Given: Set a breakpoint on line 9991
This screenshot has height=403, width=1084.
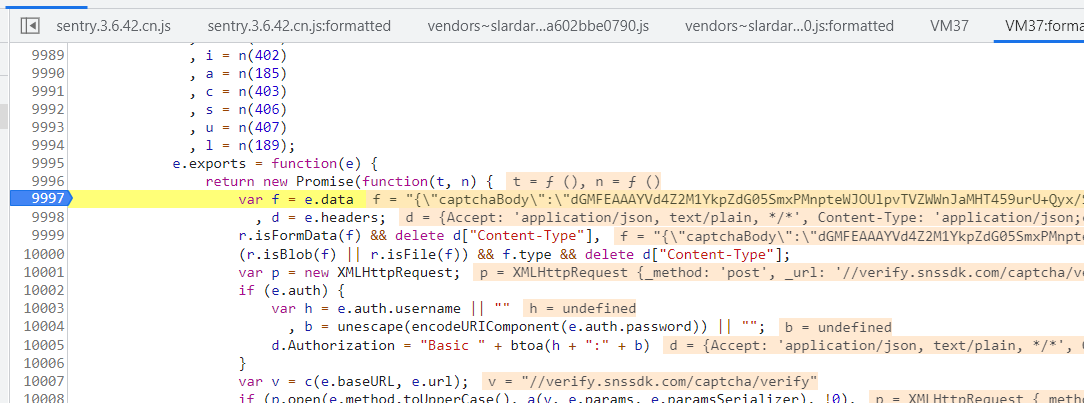Looking at the screenshot, I should [48, 91].
